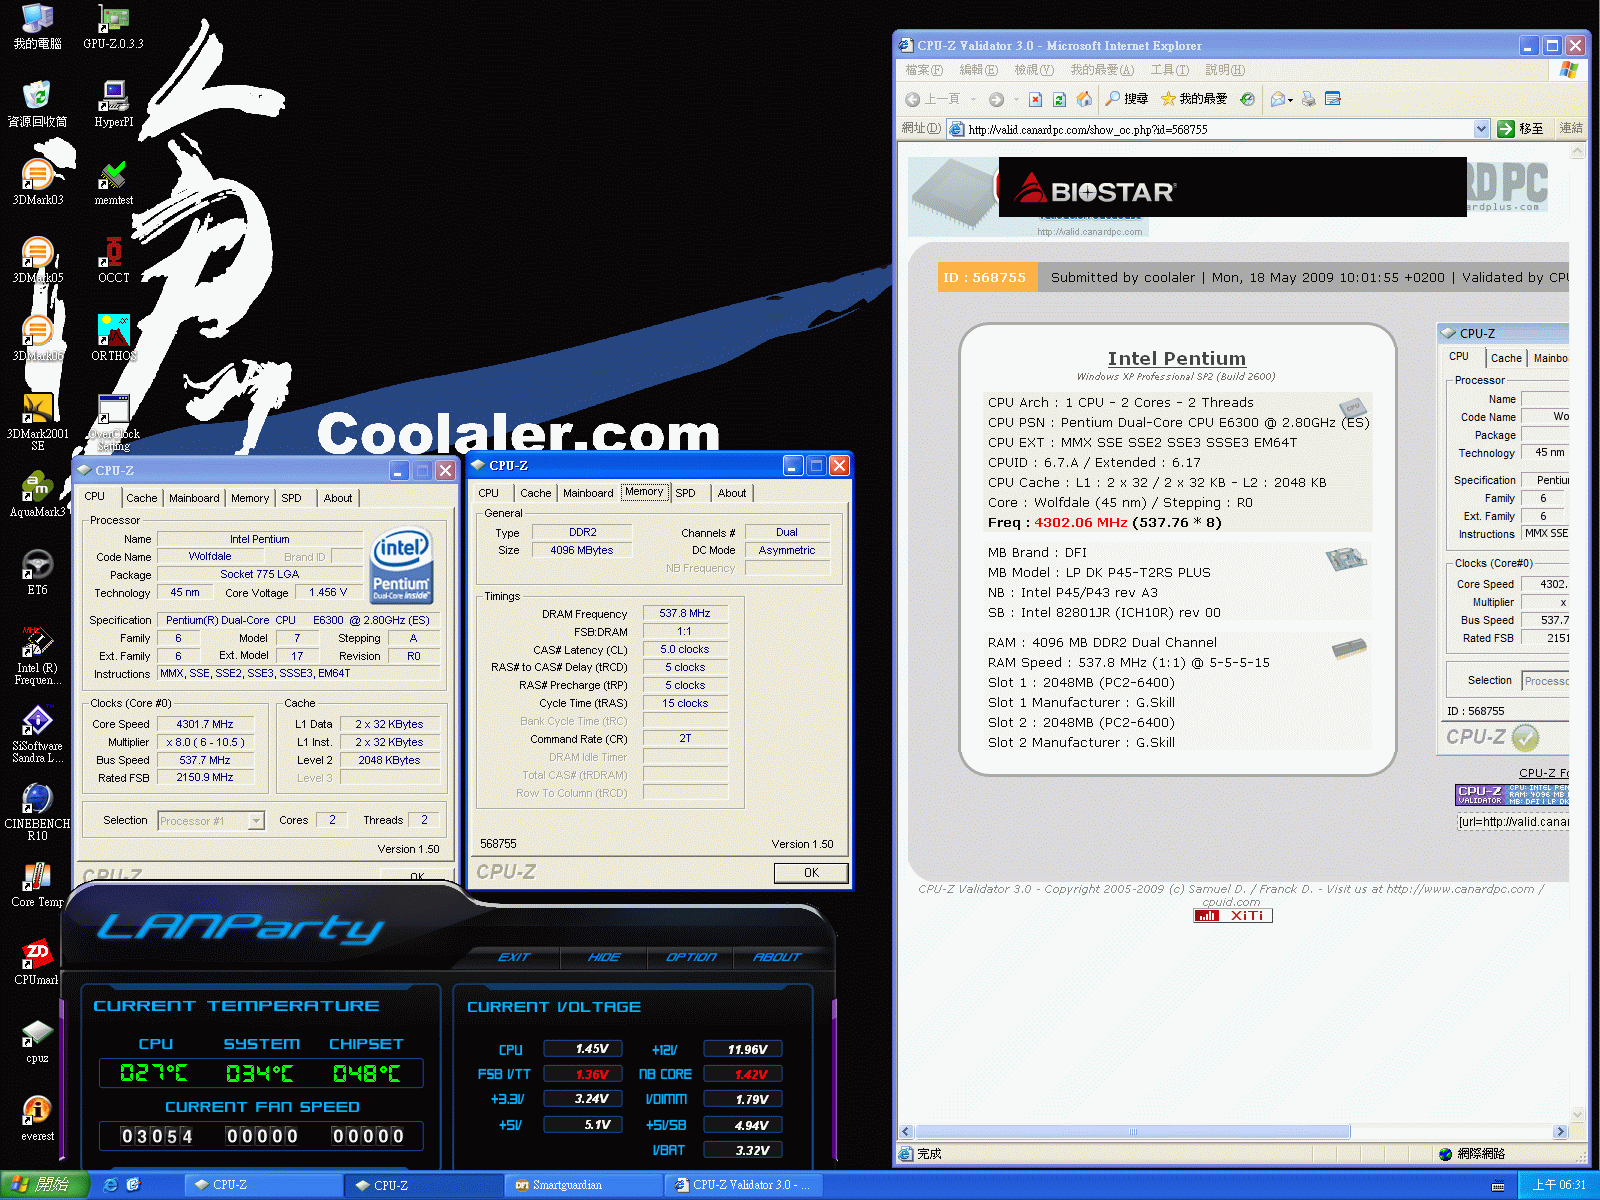Image resolution: width=1600 pixels, height=1200 pixels.
Task: Click ABOUT in the LANParty panel
Action: point(777,957)
